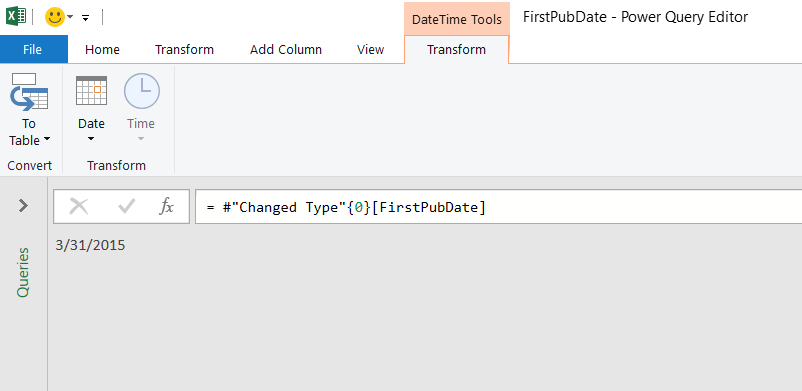802x391 pixels.
Task: Click the Time clock icon
Action: [142, 91]
